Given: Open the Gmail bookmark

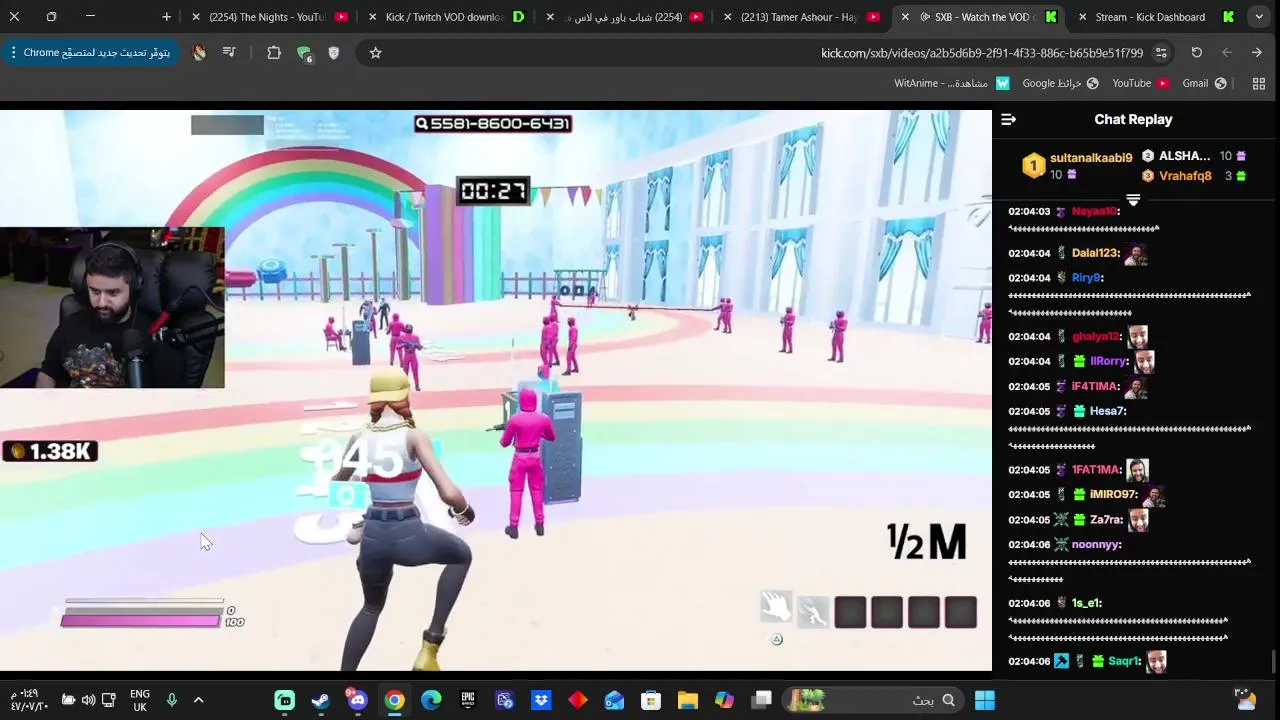Looking at the screenshot, I should 1204,84.
